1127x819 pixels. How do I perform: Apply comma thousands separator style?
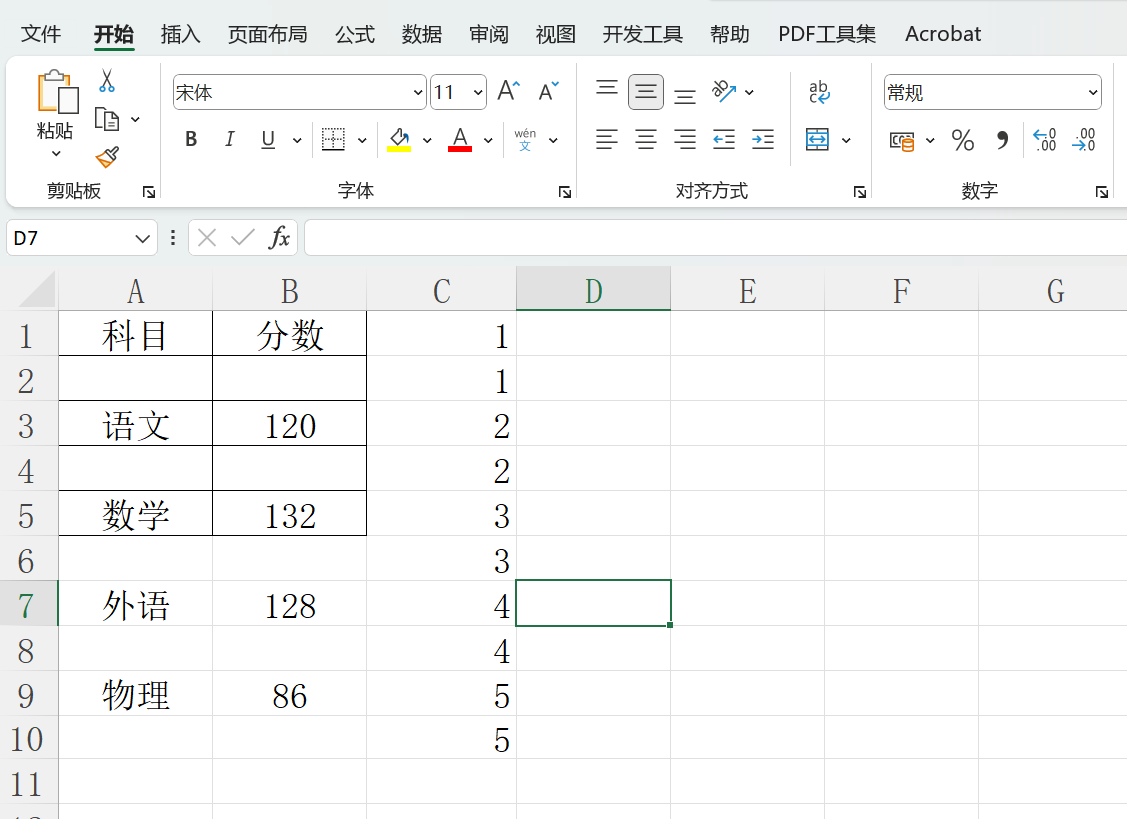[1003, 139]
